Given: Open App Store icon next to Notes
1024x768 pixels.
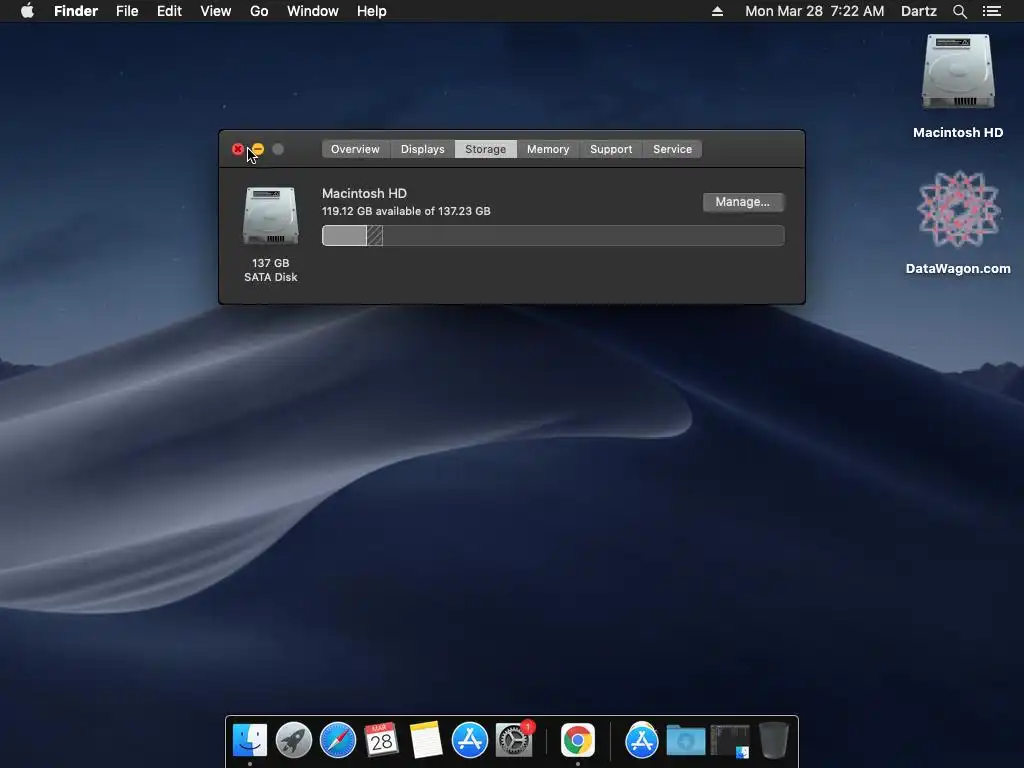Looking at the screenshot, I should pos(470,740).
